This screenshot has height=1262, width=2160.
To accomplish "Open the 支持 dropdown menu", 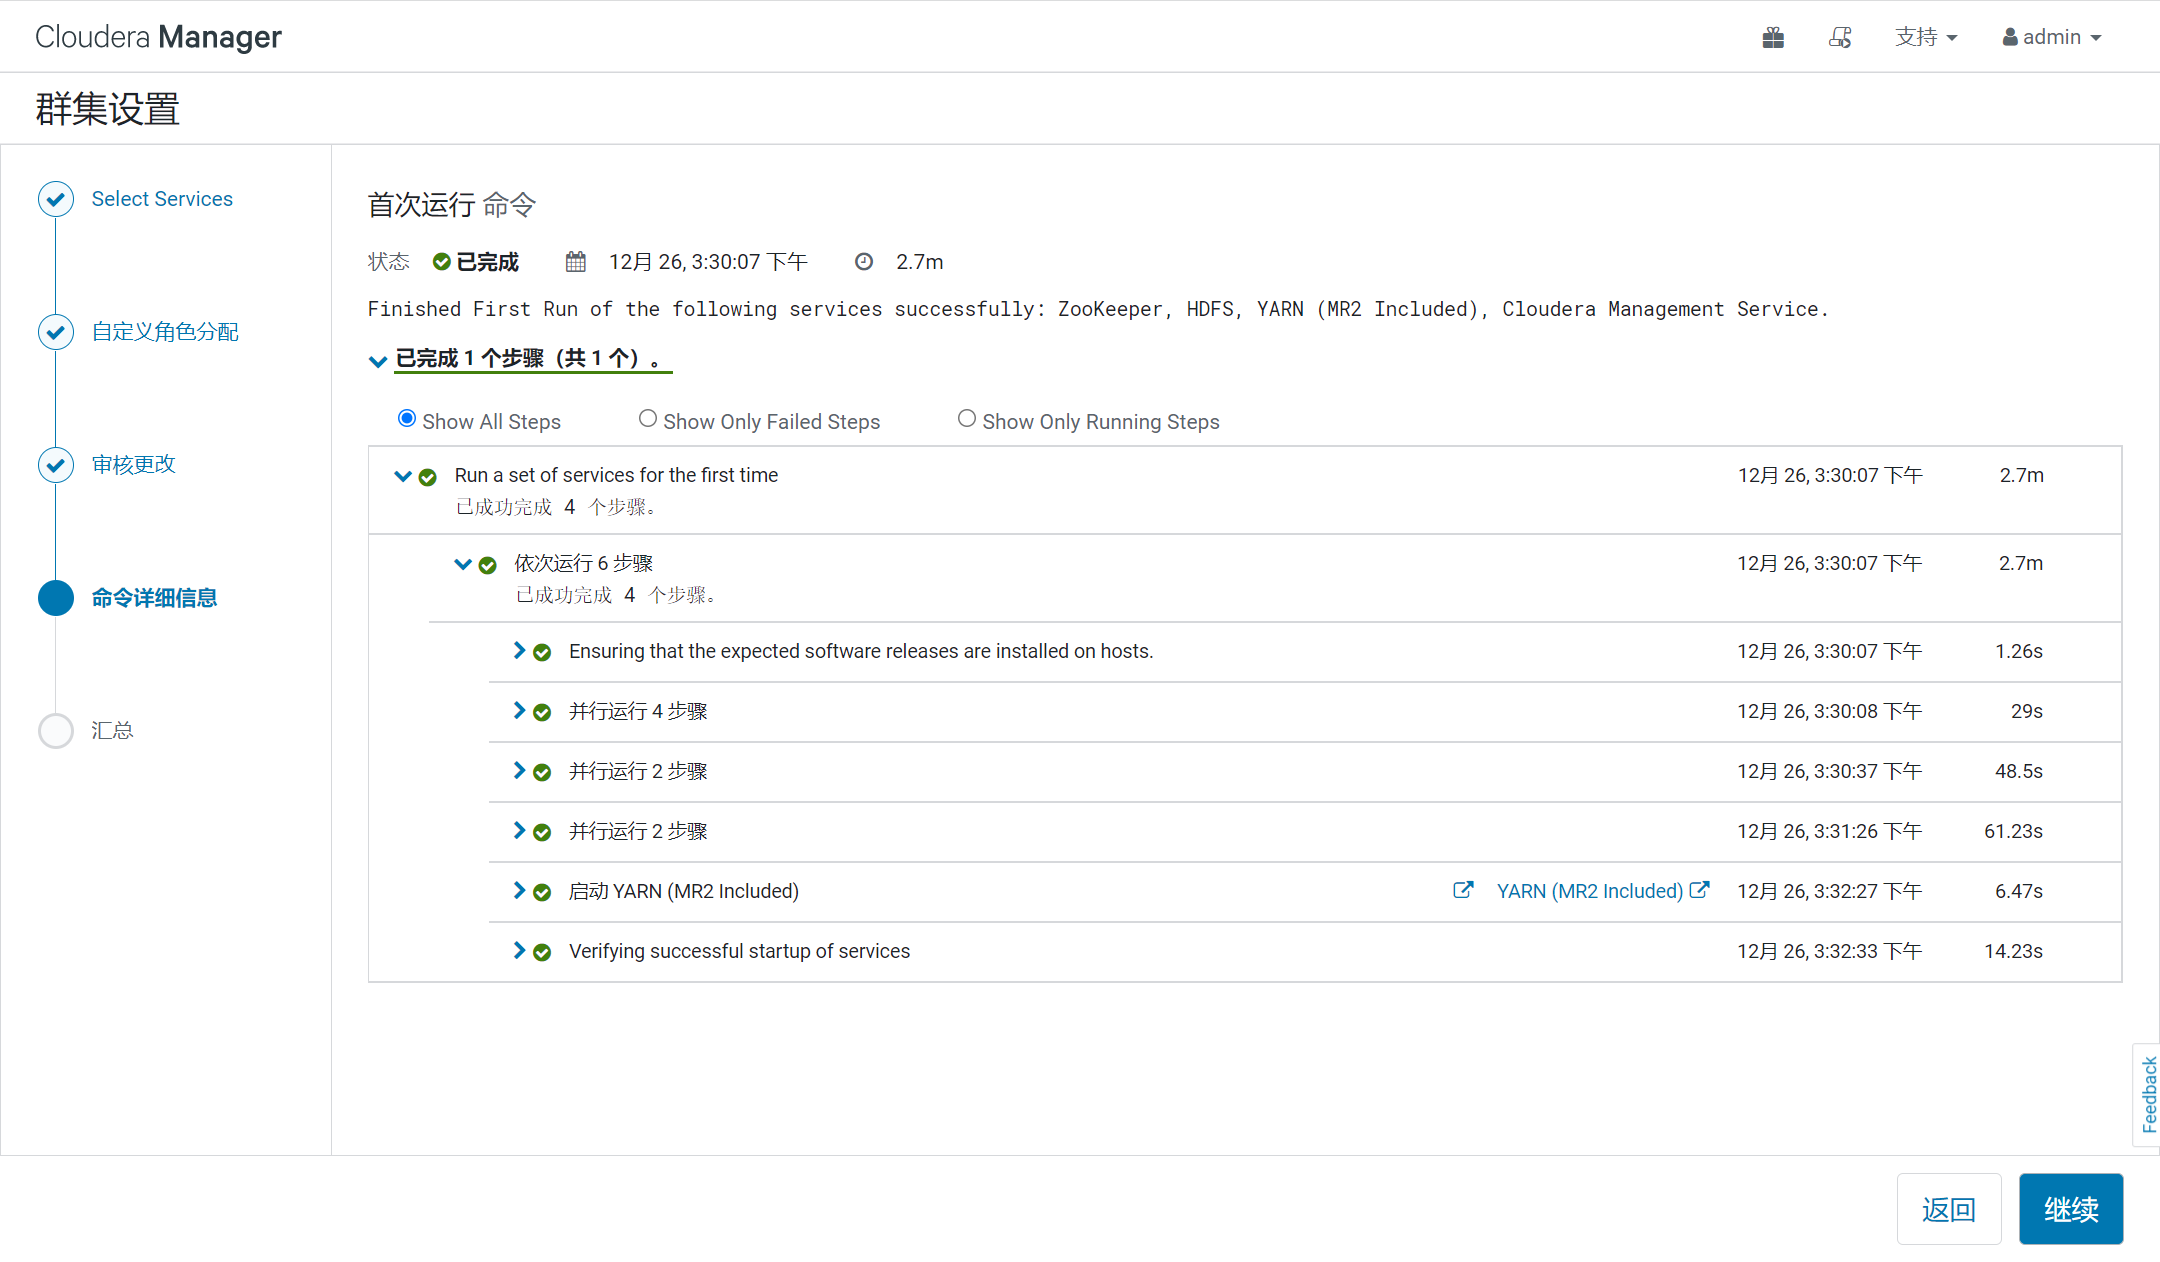I will (1925, 38).
